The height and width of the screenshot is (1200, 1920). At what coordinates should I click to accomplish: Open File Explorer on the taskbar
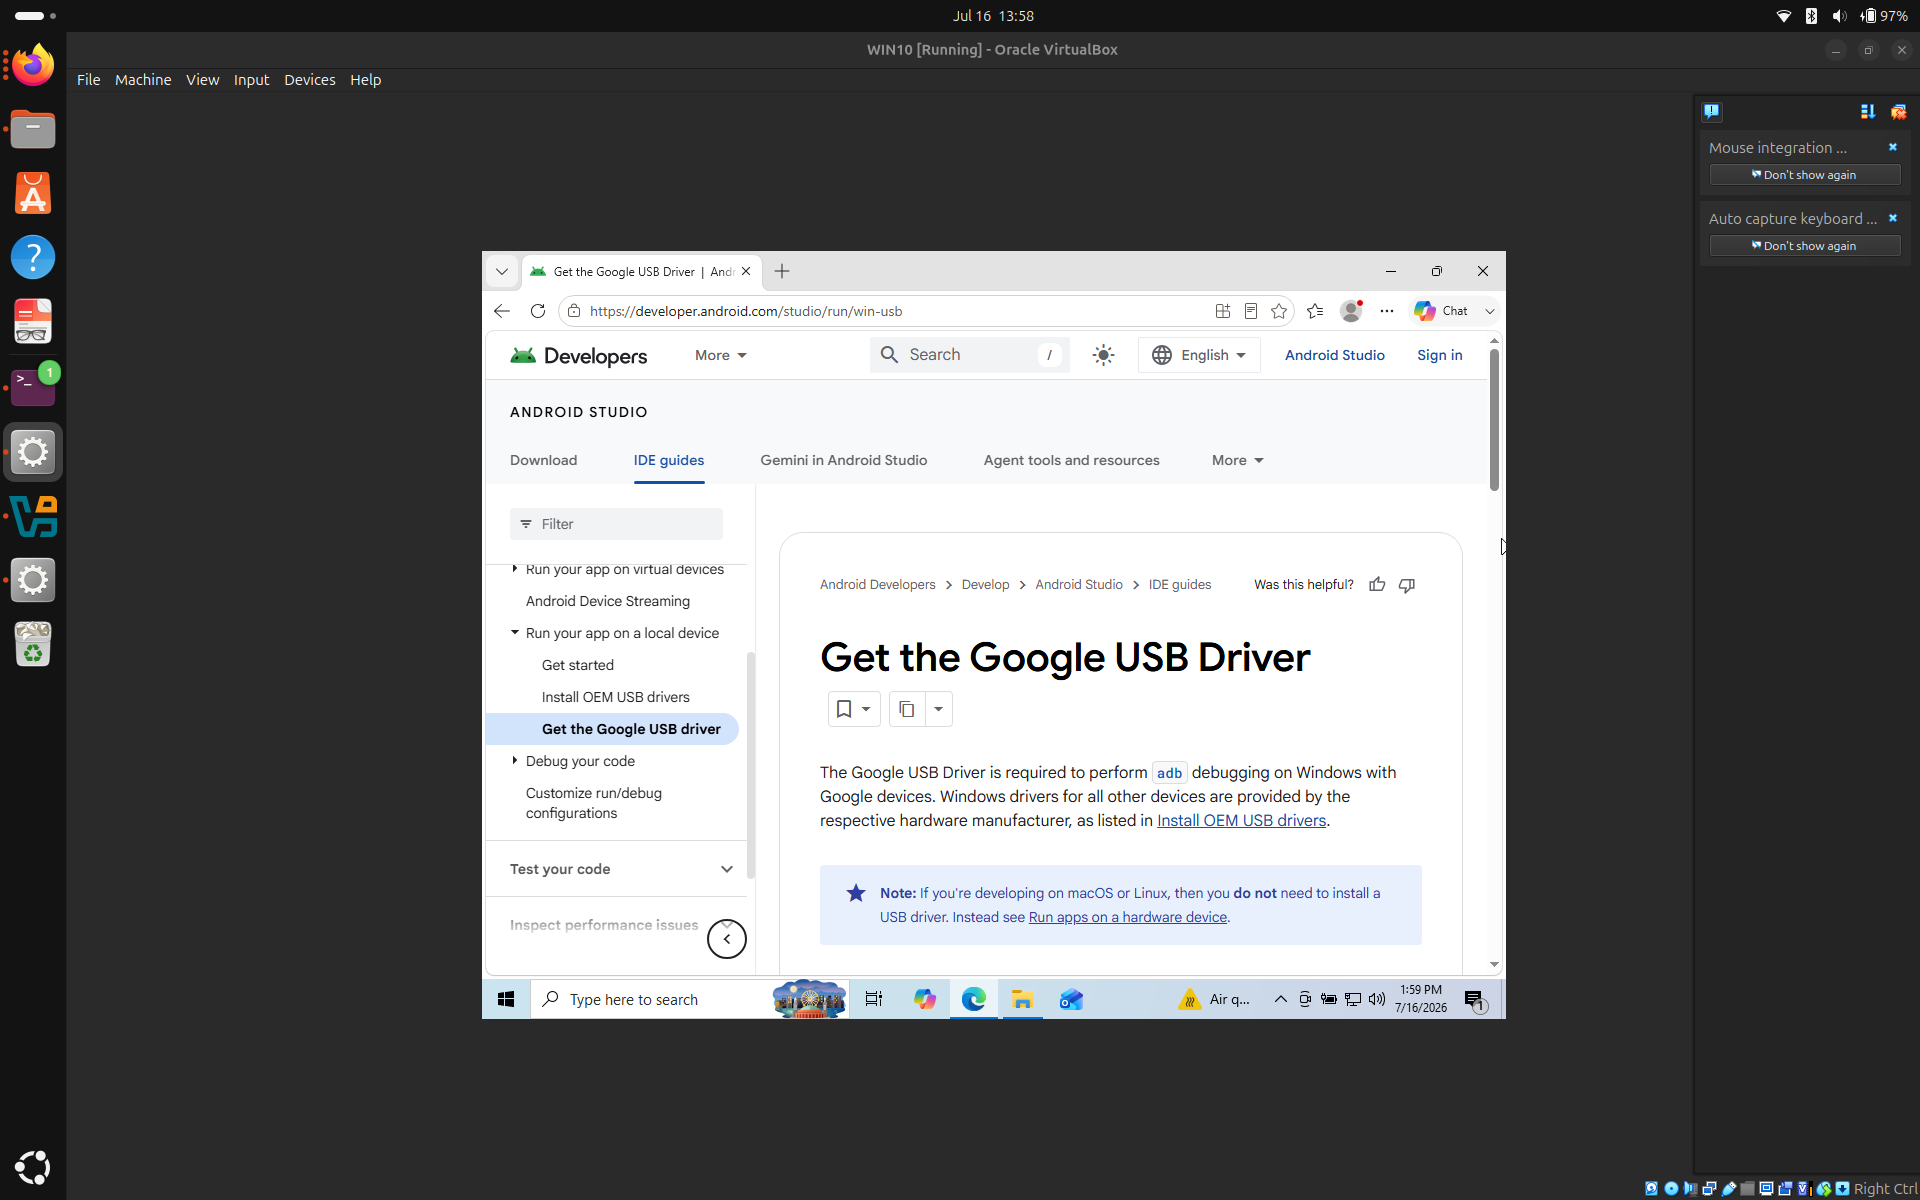click(x=1022, y=999)
